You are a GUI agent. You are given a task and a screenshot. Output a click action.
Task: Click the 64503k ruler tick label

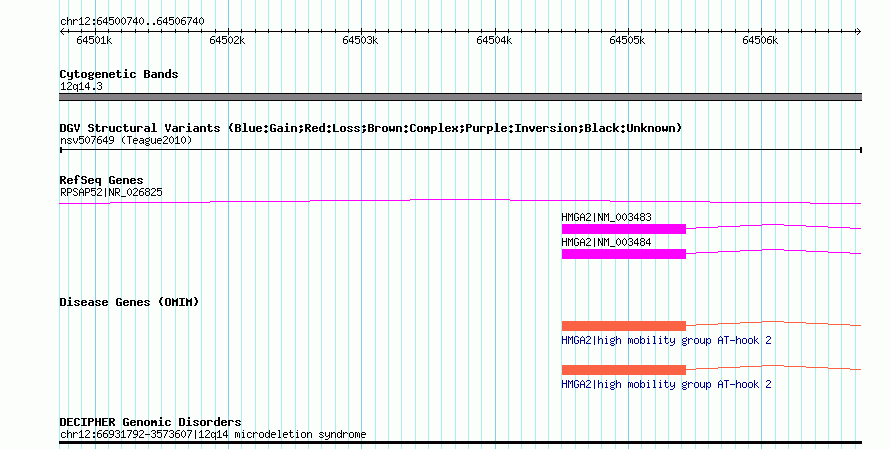[360, 40]
